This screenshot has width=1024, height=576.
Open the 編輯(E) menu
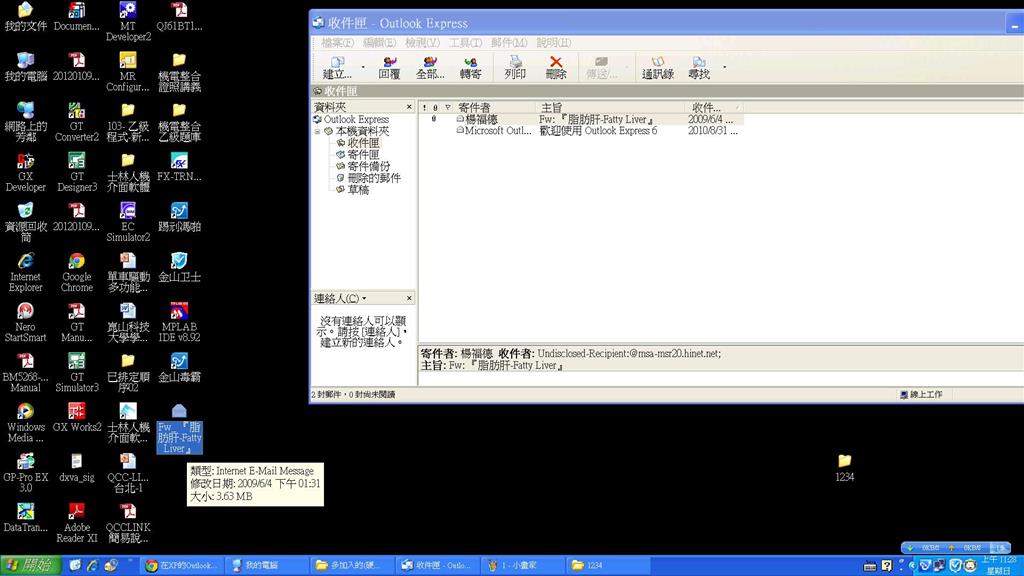379,42
